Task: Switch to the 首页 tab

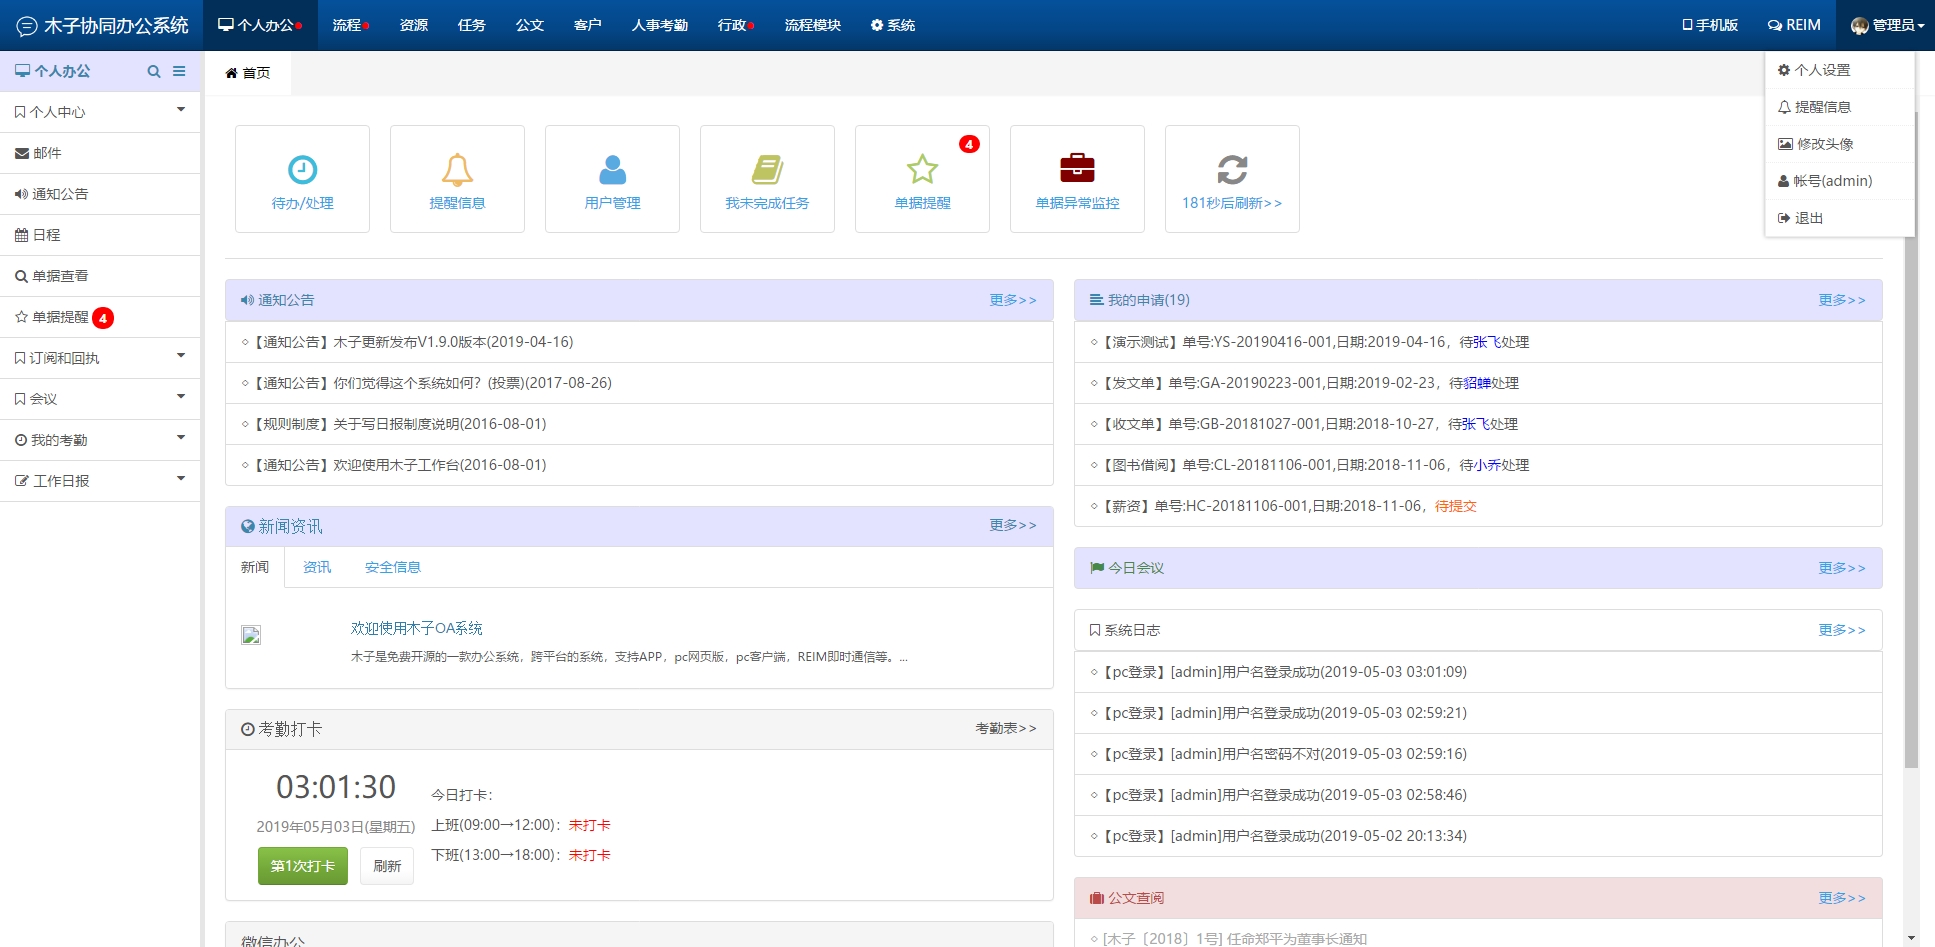Action: coord(248,73)
